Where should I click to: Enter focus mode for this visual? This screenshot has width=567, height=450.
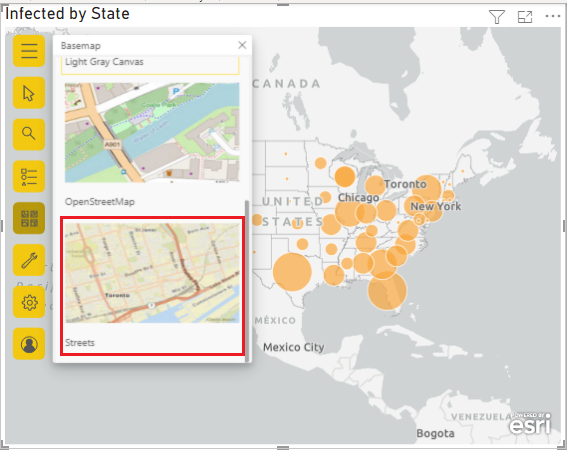pyautogui.click(x=525, y=17)
